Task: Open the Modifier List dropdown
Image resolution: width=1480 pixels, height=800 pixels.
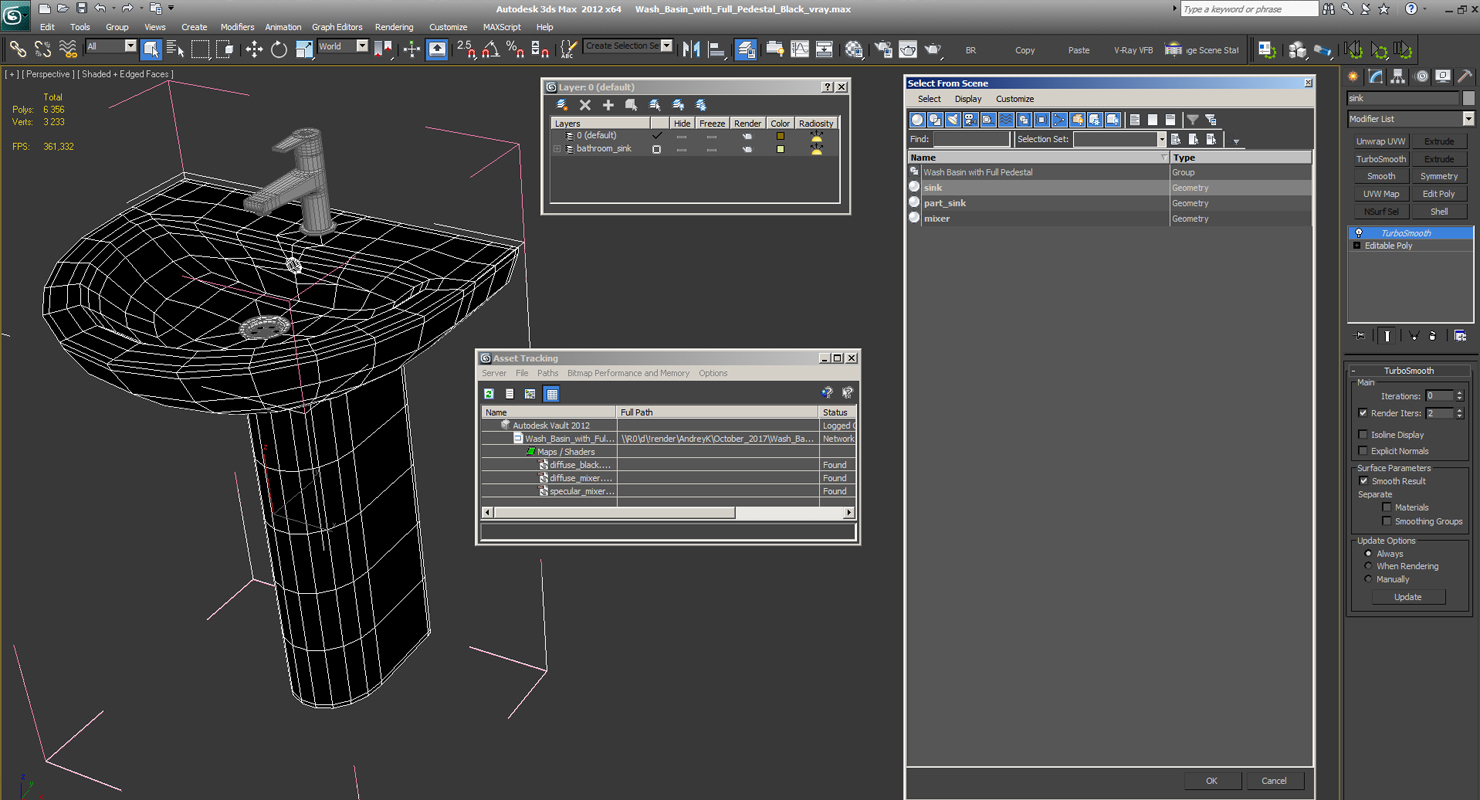Action: coord(1410,119)
